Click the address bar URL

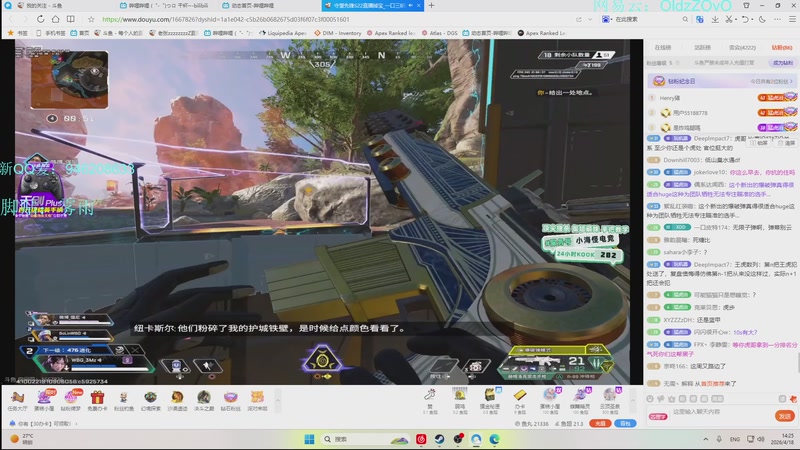[x=226, y=19]
